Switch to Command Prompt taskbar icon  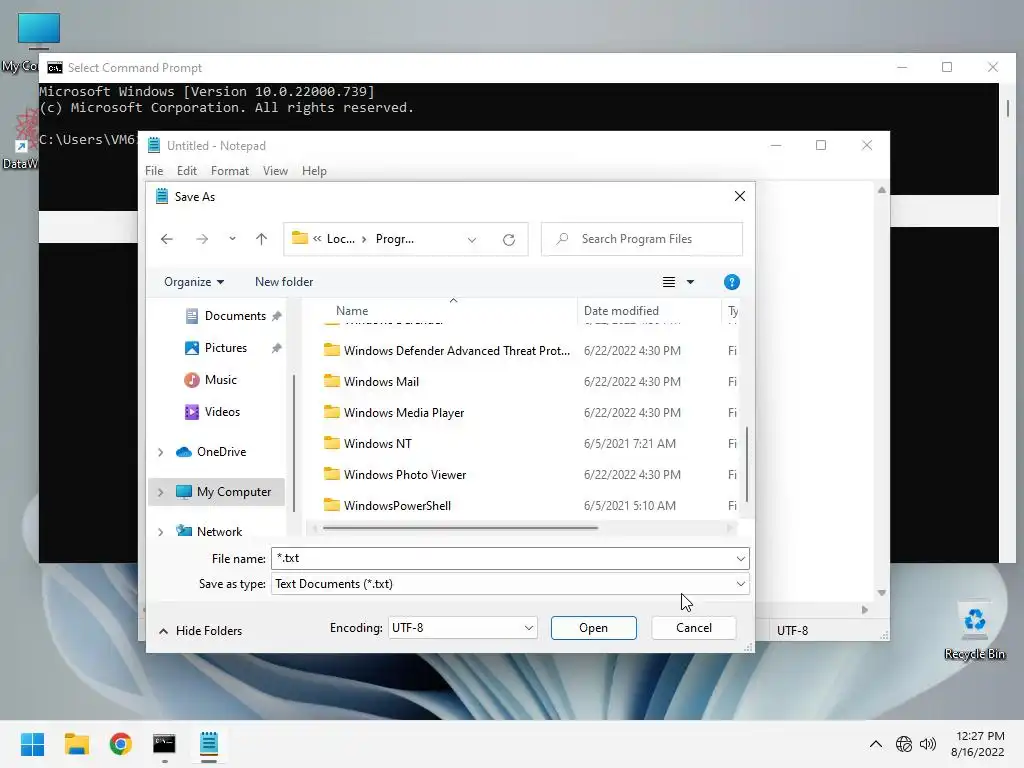[x=164, y=744]
